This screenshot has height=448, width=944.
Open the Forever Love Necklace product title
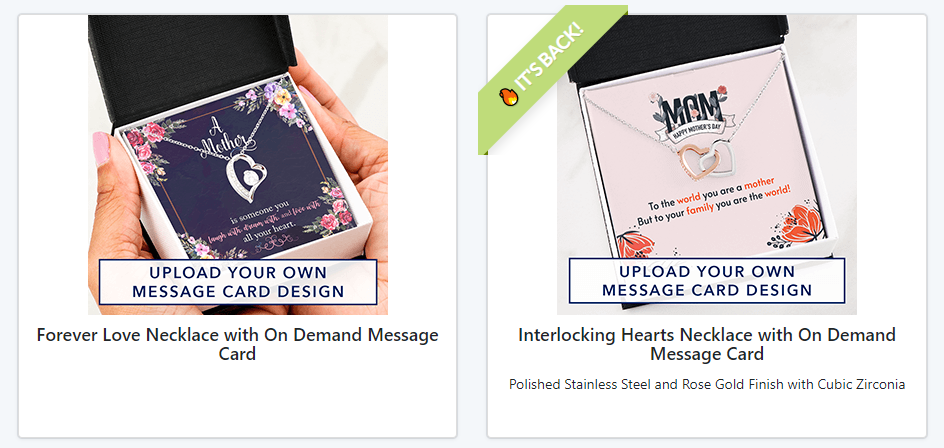click(x=237, y=343)
